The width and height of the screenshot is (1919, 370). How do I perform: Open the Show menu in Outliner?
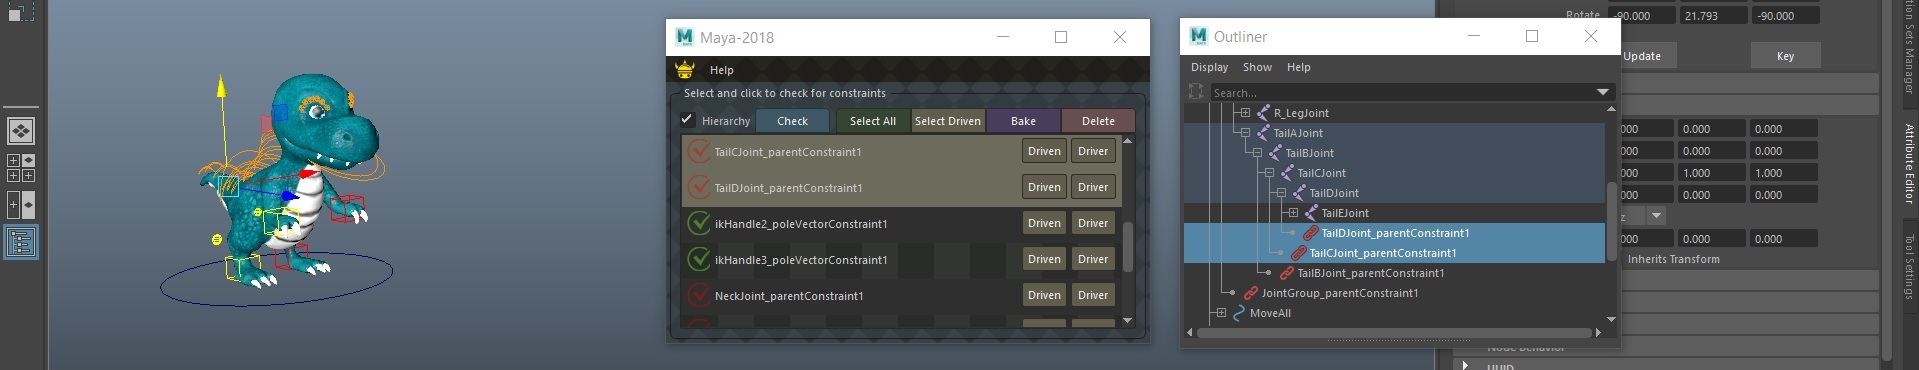click(x=1257, y=67)
